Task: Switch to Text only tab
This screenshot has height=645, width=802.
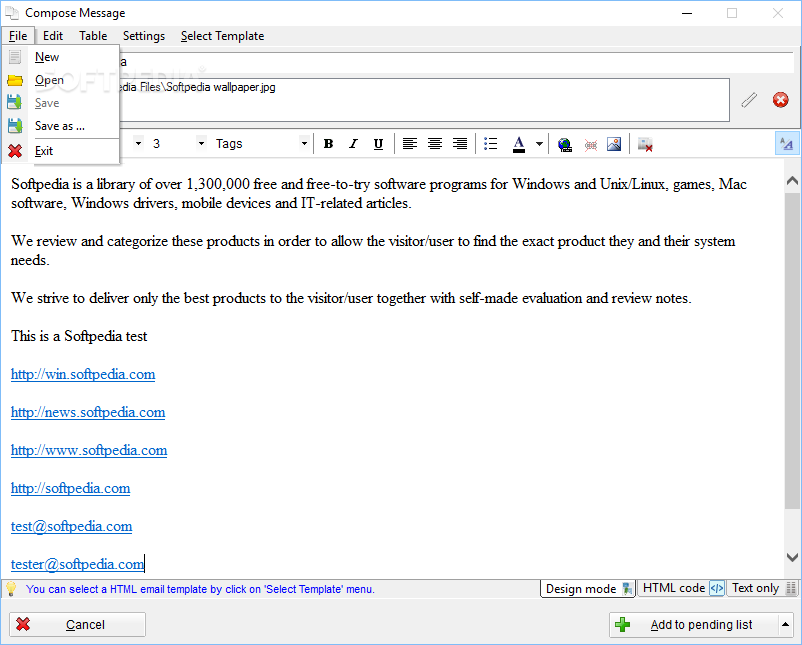Action: click(x=762, y=588)
